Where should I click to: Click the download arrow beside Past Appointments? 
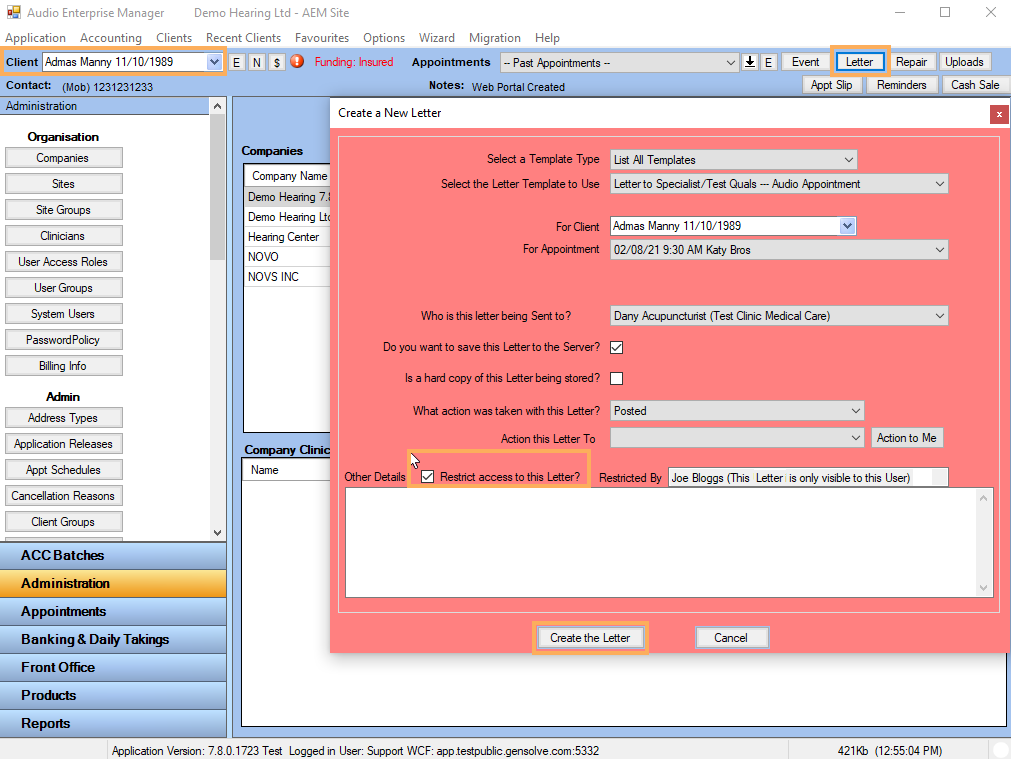pyautogui.click(x=750, y=61)
